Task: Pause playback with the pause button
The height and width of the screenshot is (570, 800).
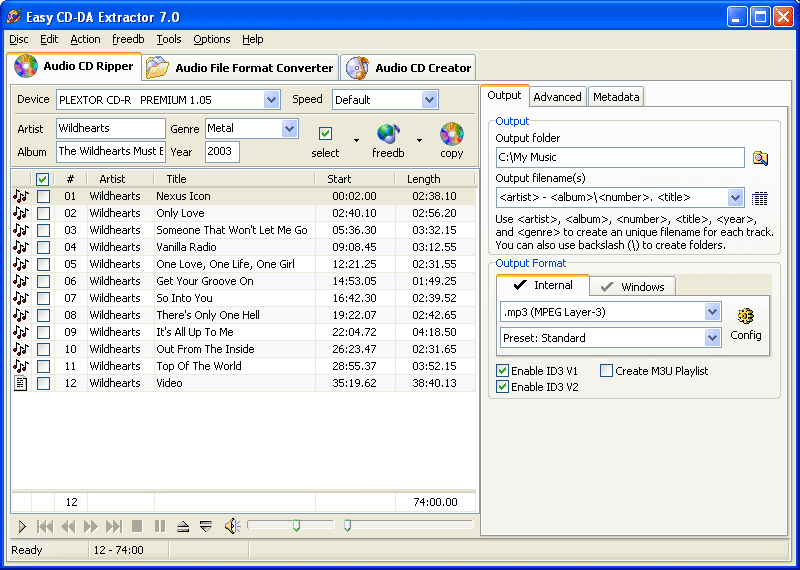Action: point(160,526)
